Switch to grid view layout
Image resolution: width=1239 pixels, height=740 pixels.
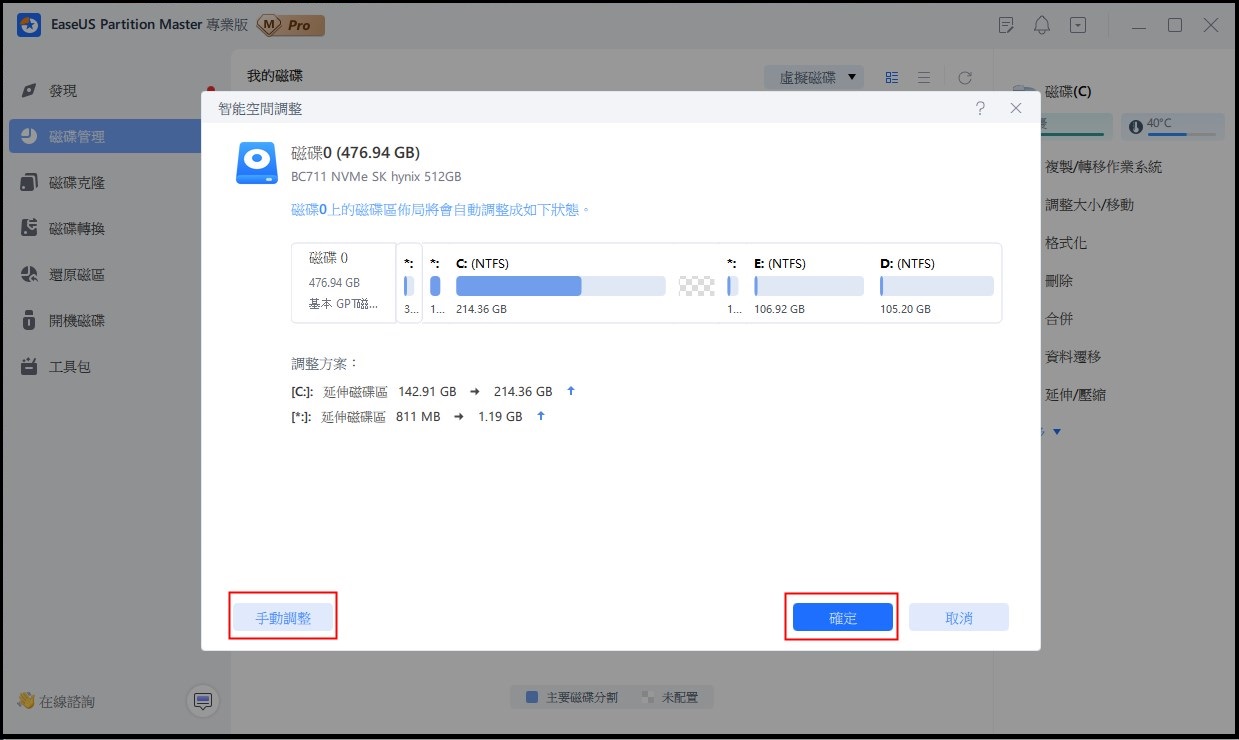click(891, 76)
